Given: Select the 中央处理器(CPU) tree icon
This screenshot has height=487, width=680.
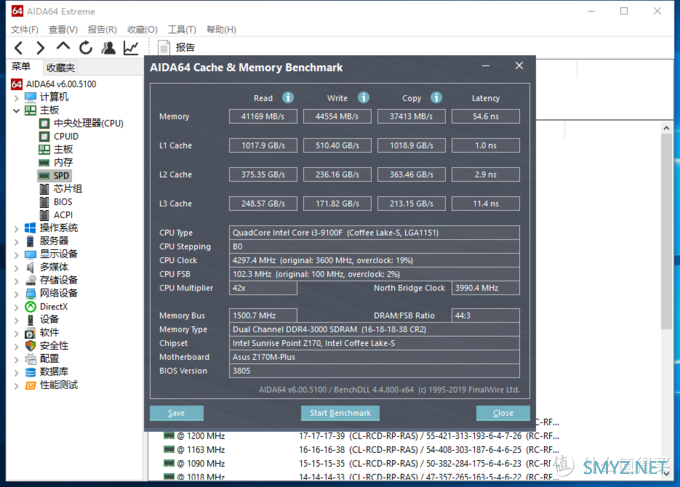Looking at the screenshot, I should tap(44, 123).
